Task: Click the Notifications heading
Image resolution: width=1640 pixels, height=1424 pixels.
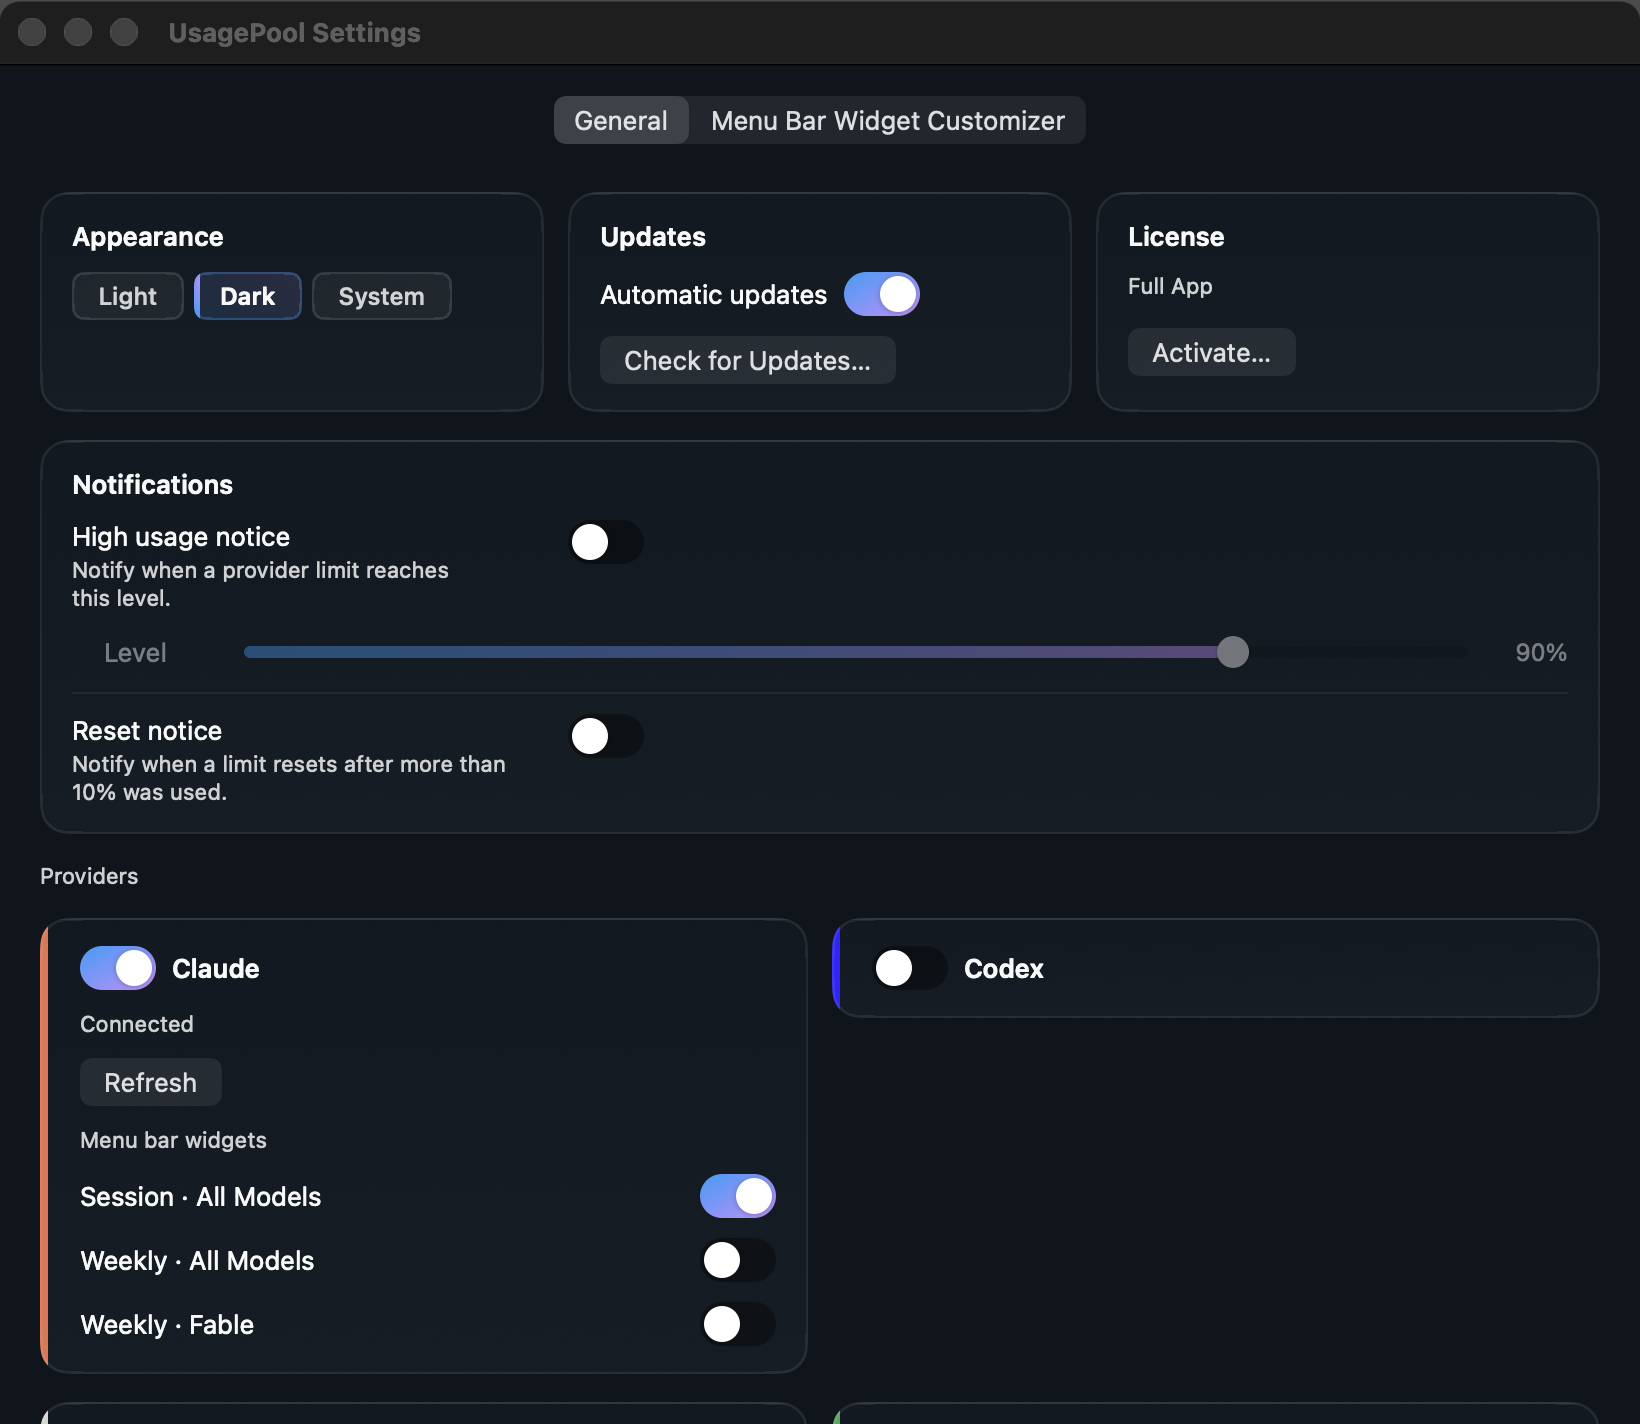Action: click(x=153, y=485)
